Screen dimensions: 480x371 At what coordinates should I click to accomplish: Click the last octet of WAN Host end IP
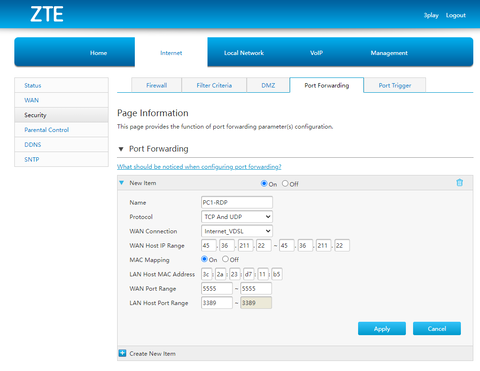[x=342, y=245]
